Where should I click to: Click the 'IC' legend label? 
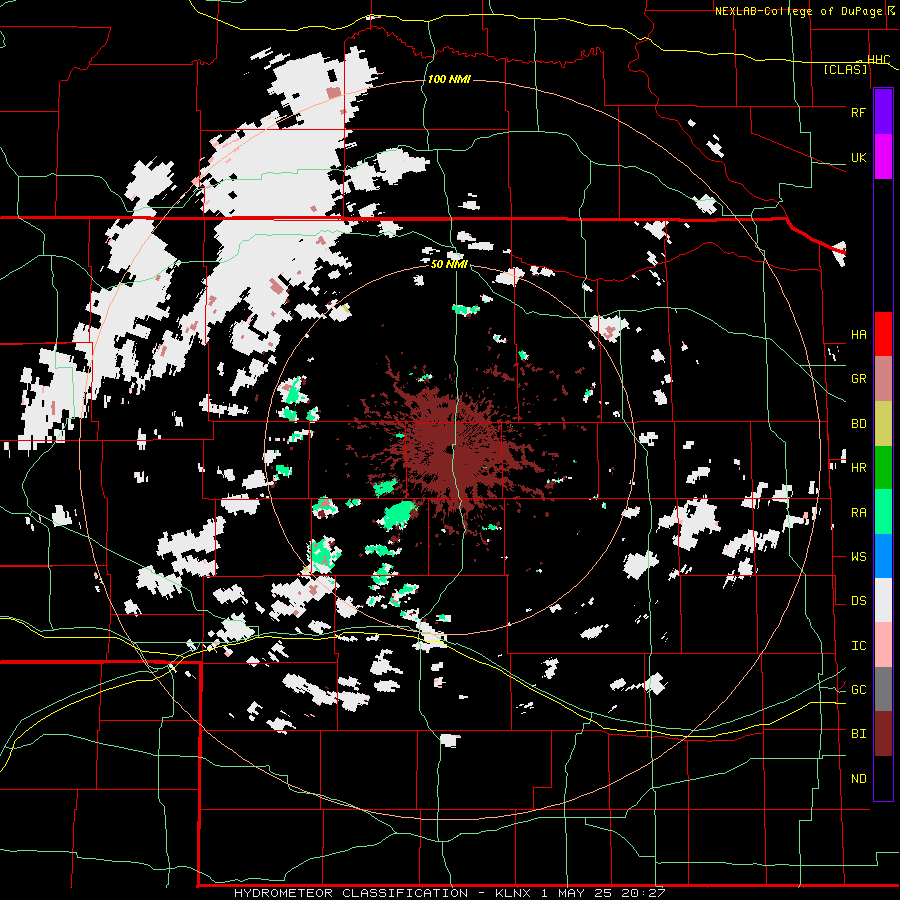858,646
